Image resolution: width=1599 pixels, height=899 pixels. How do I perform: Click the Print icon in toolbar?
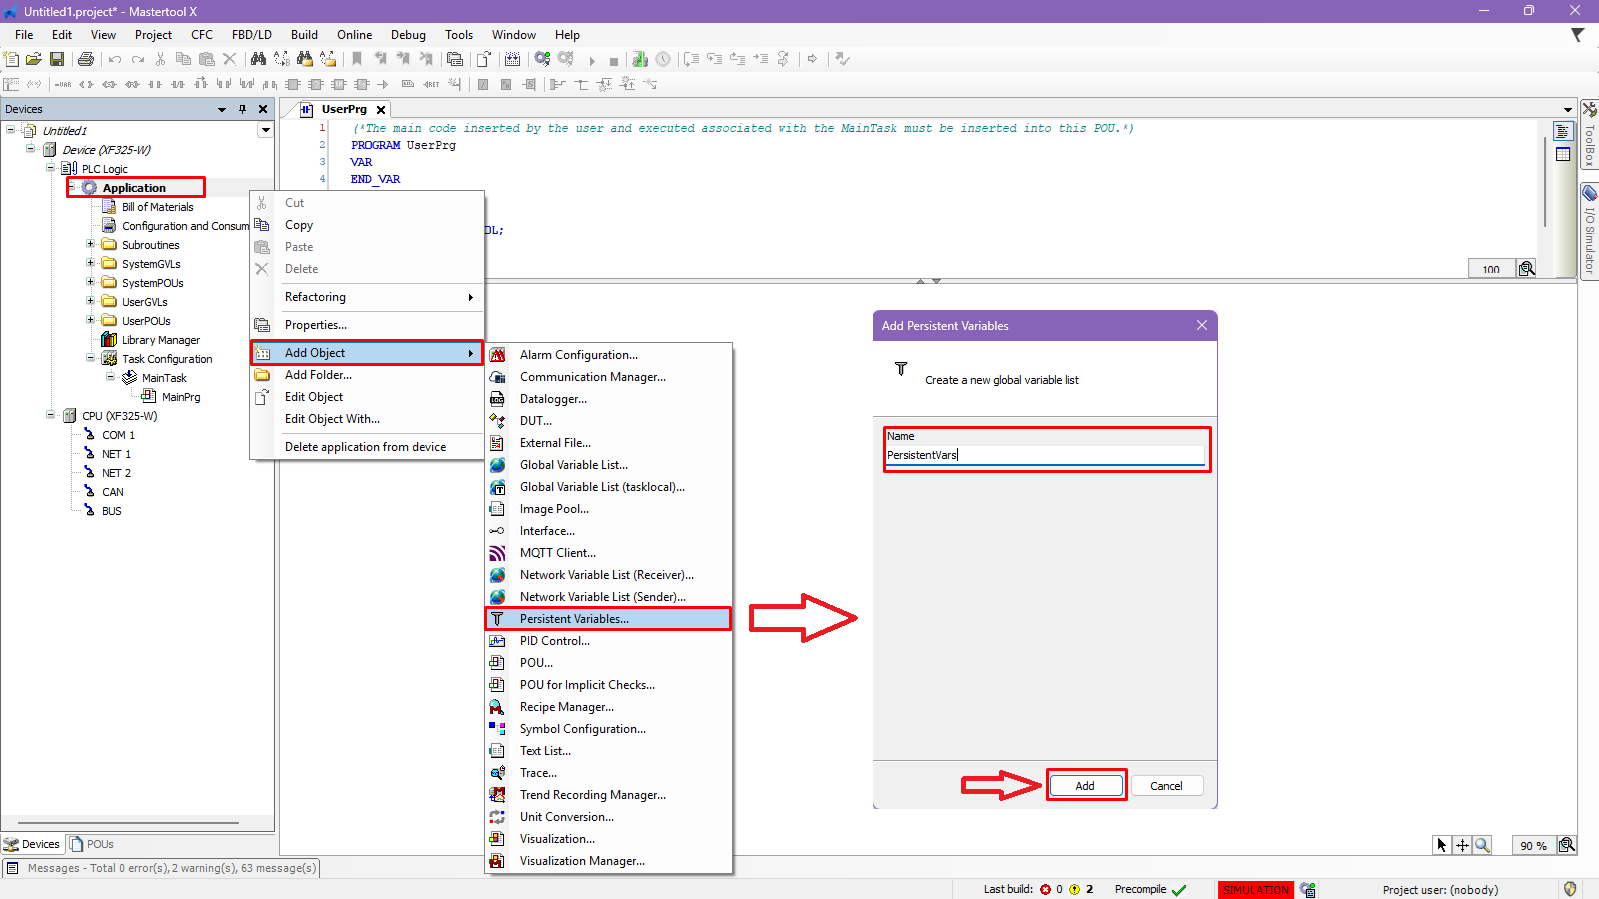[86, 59]
